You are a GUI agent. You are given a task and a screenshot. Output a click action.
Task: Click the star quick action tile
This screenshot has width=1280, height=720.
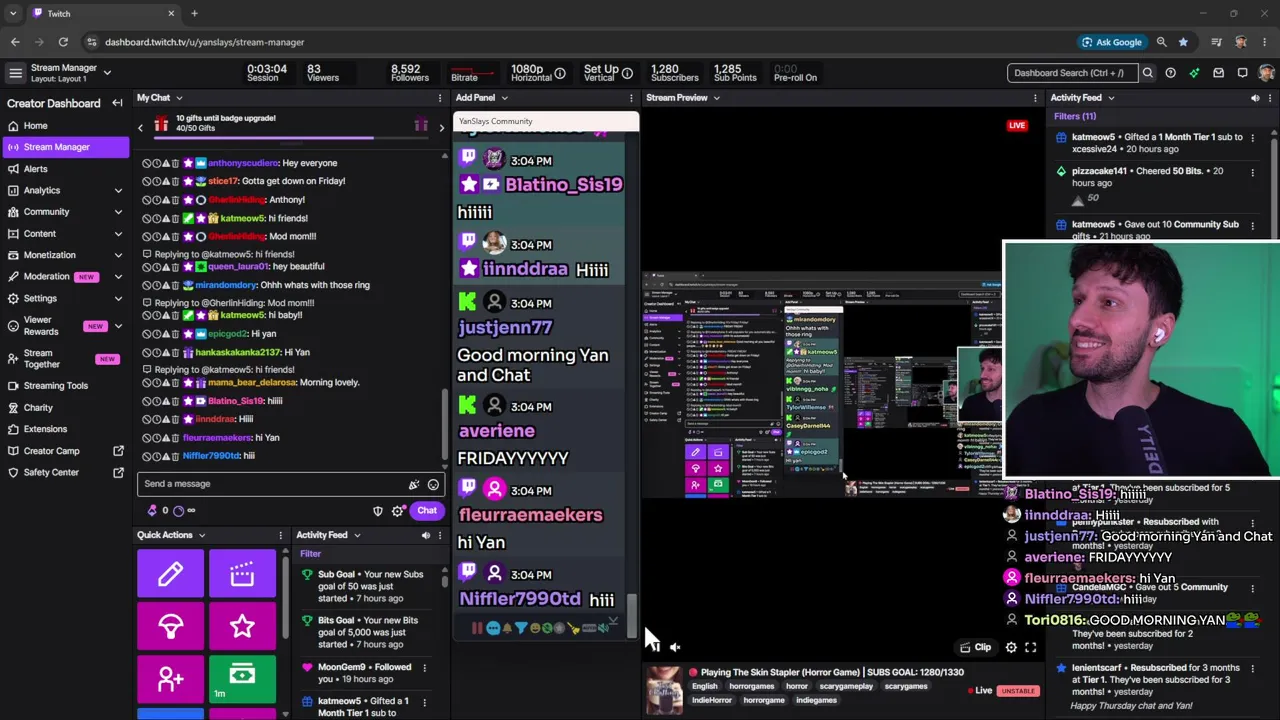242,626
